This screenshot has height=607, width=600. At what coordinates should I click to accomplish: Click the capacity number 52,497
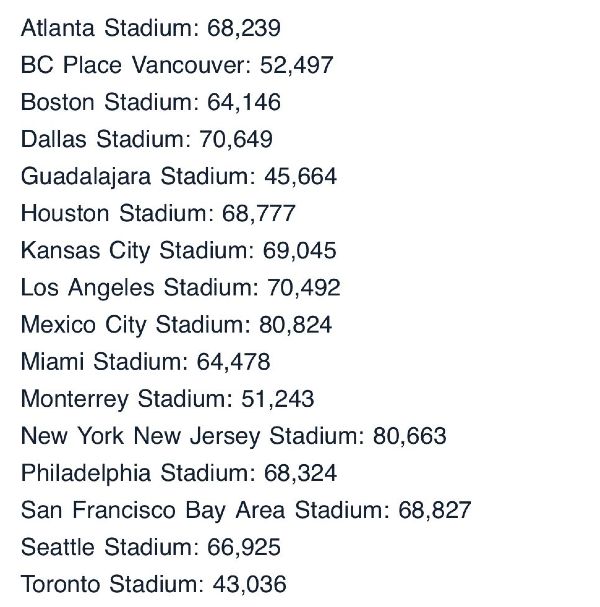(297, 65)
